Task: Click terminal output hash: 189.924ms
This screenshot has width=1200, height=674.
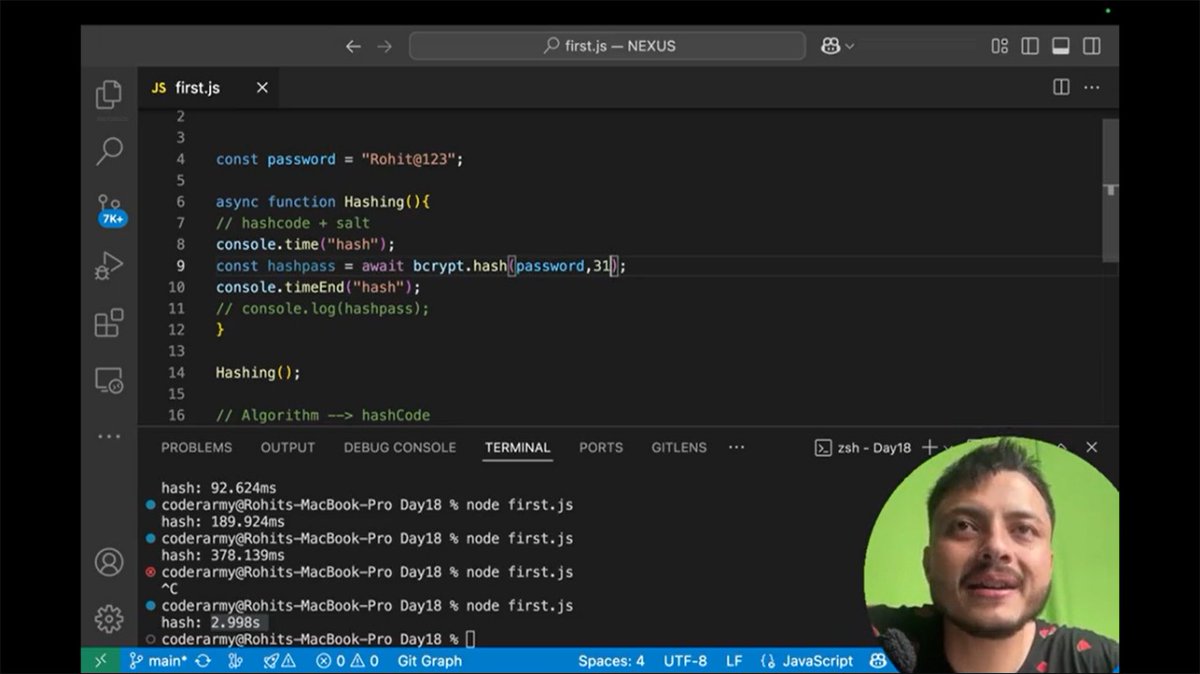Action: coord(223,522)
